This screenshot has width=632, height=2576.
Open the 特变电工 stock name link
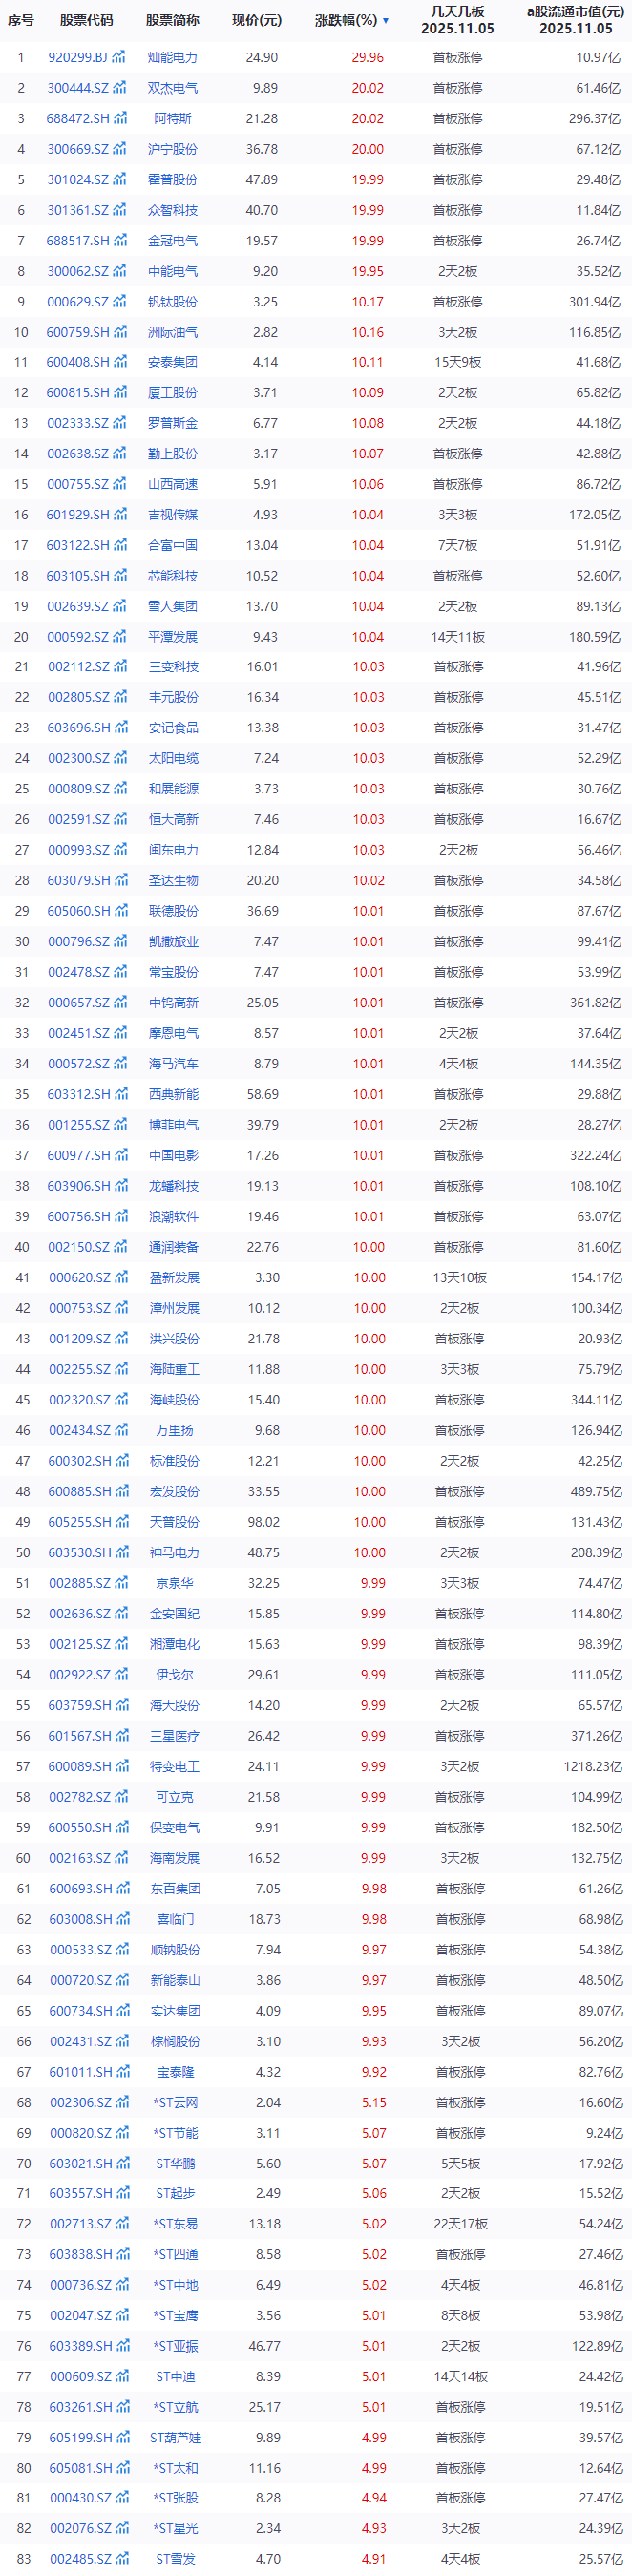tap(175, 1767)
